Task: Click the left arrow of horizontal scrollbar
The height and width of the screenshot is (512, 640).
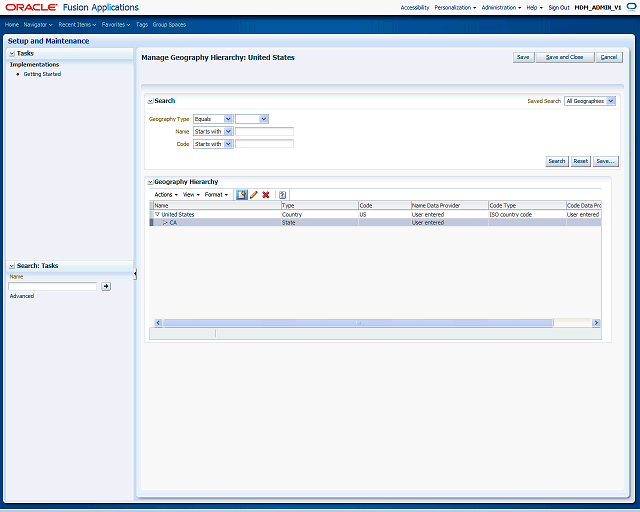Action: (158, 323)
